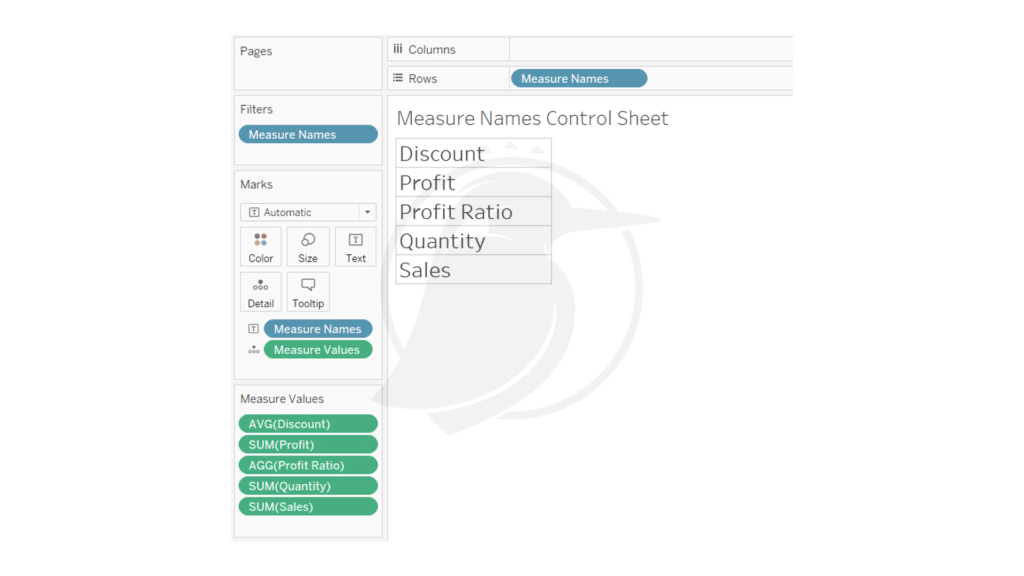Click the Columns shelf icon

pos(398,49)
